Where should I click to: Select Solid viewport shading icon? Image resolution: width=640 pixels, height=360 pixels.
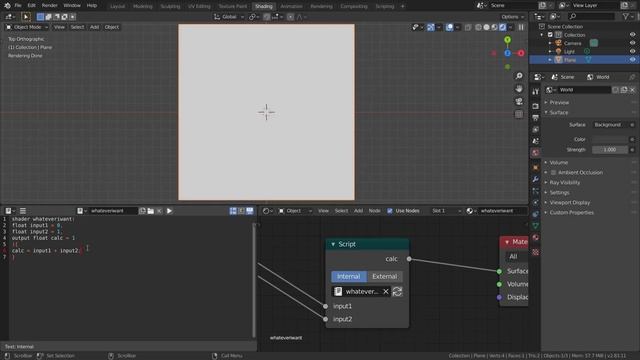(x=487, y=27)
